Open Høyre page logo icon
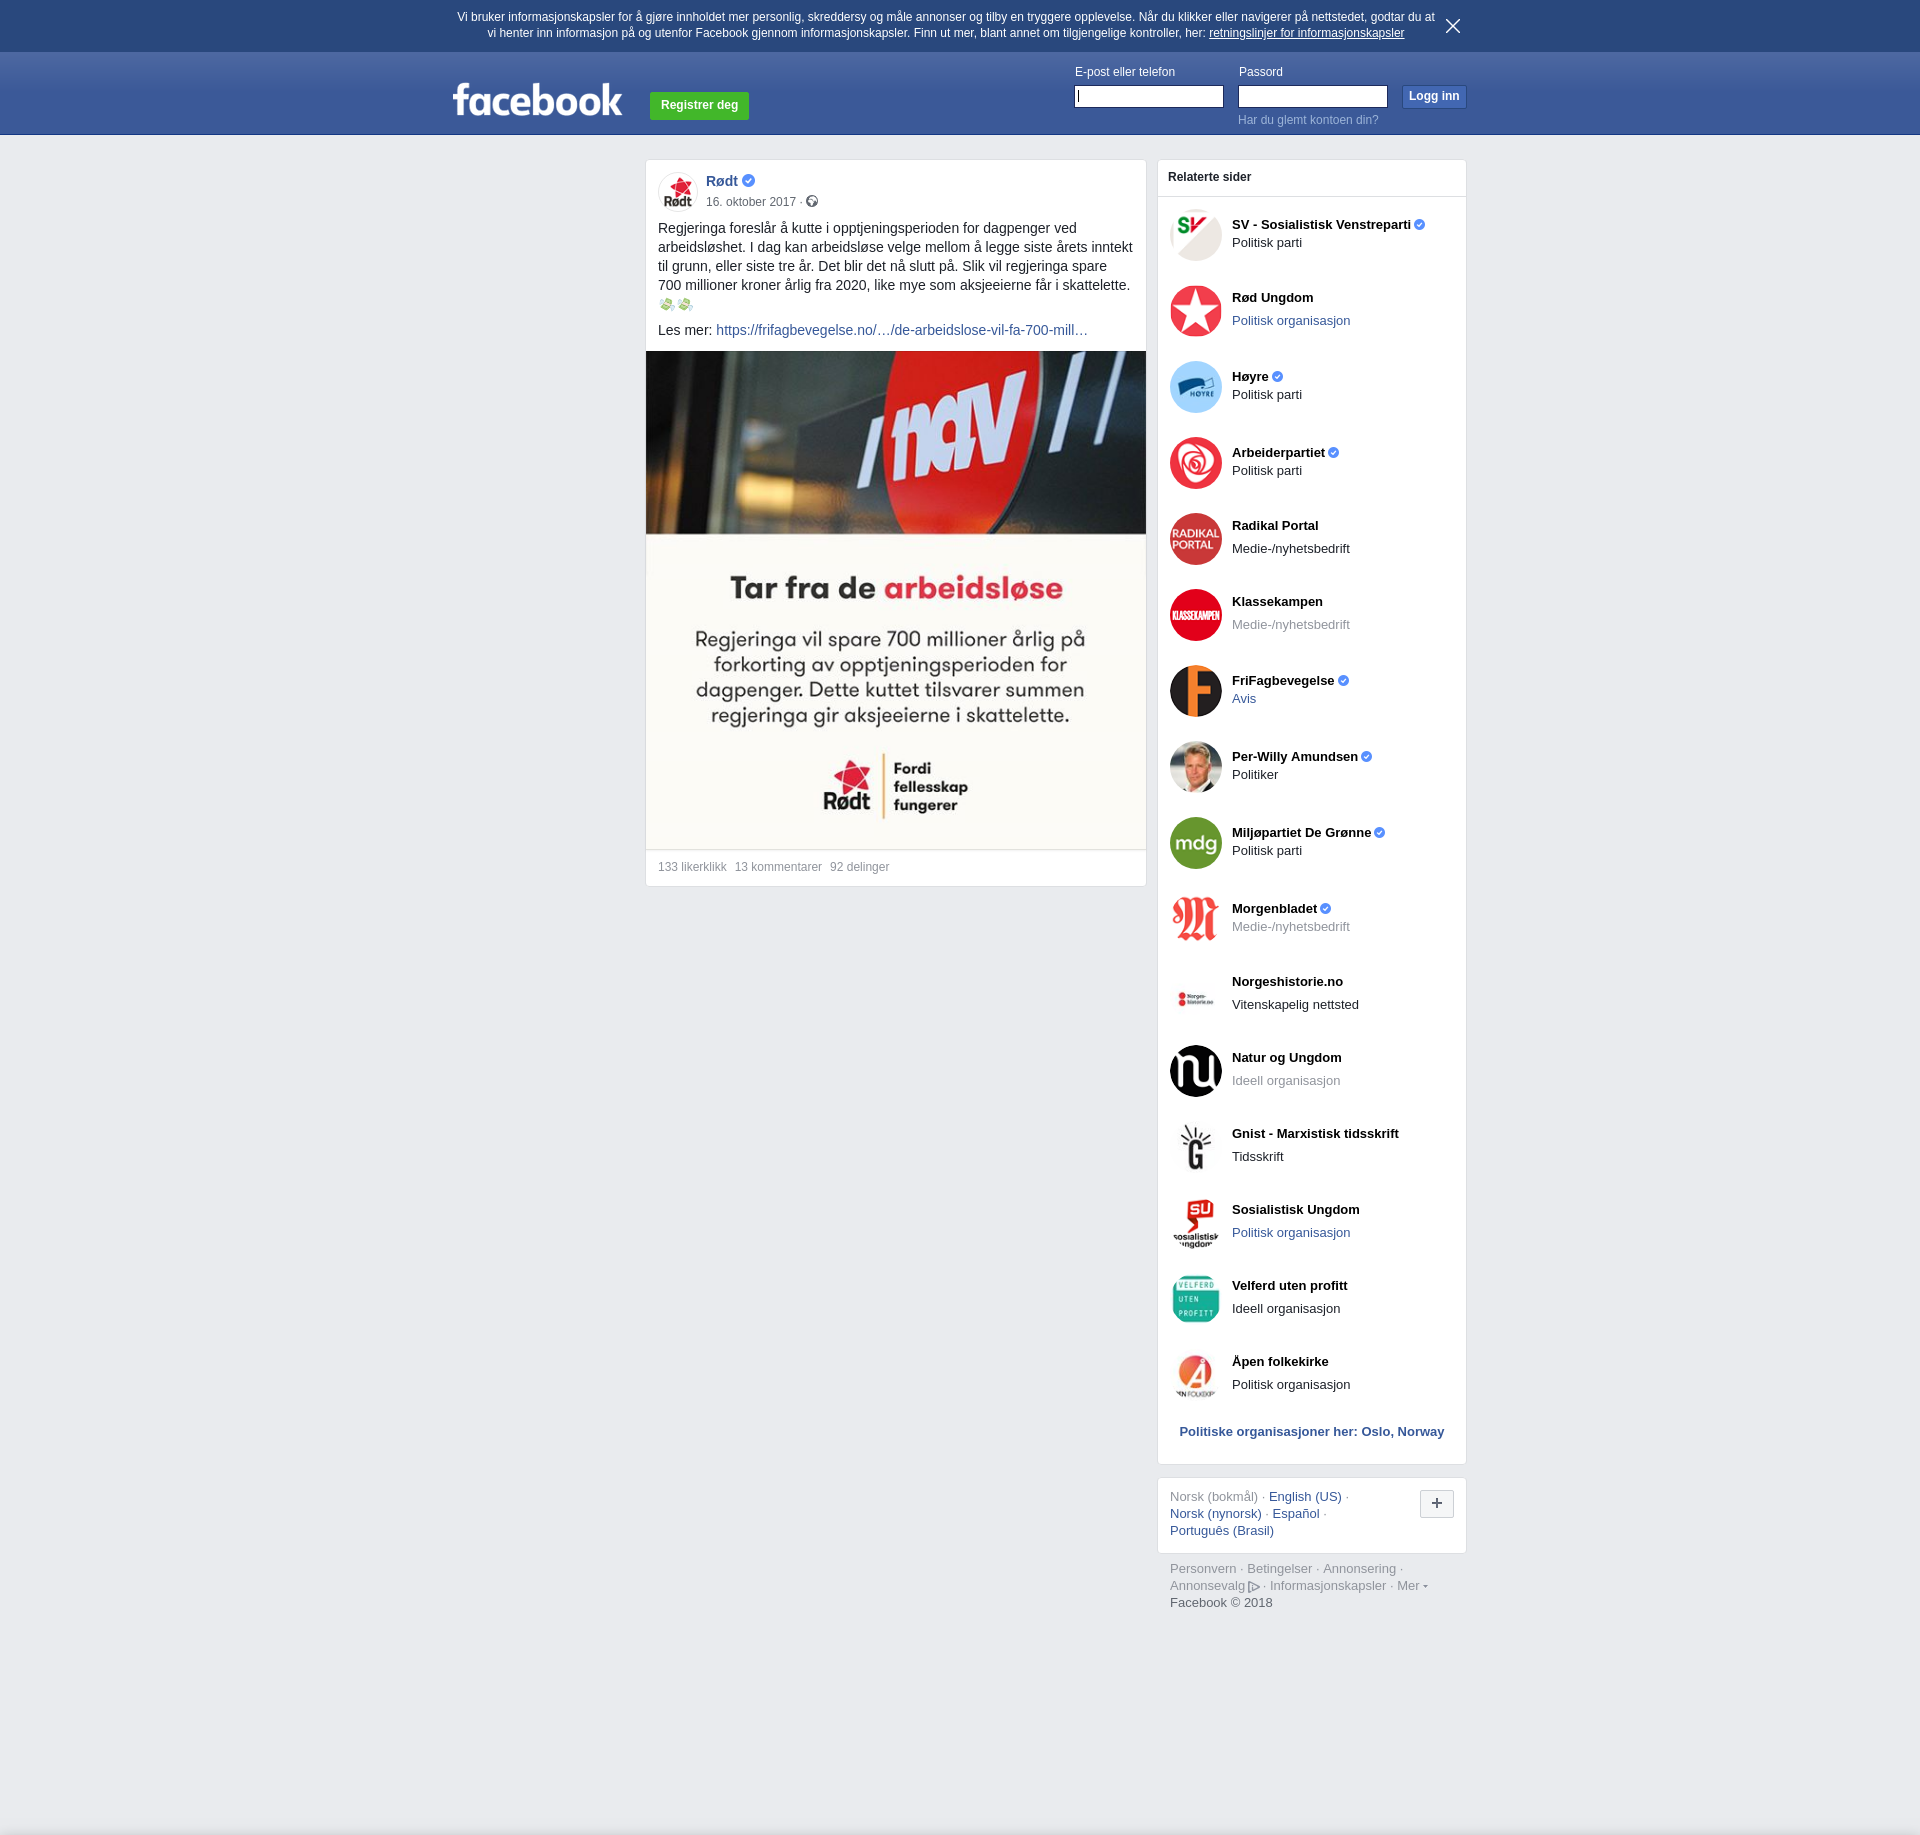Image resolution: width=1920 pixels, height=1835 pixels. click(x=1196, y=387)
